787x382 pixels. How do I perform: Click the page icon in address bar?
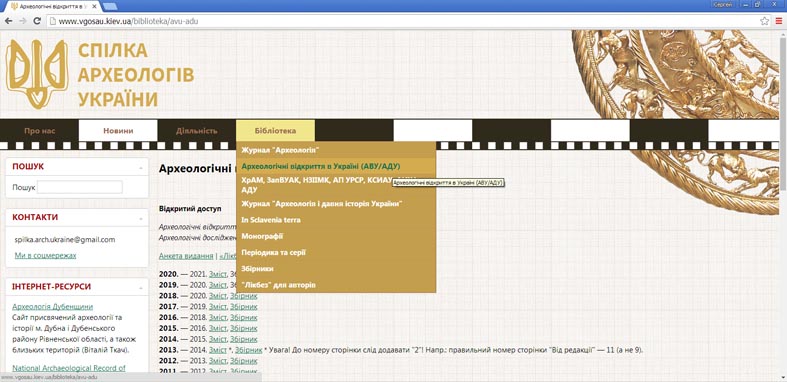(52, 22)
